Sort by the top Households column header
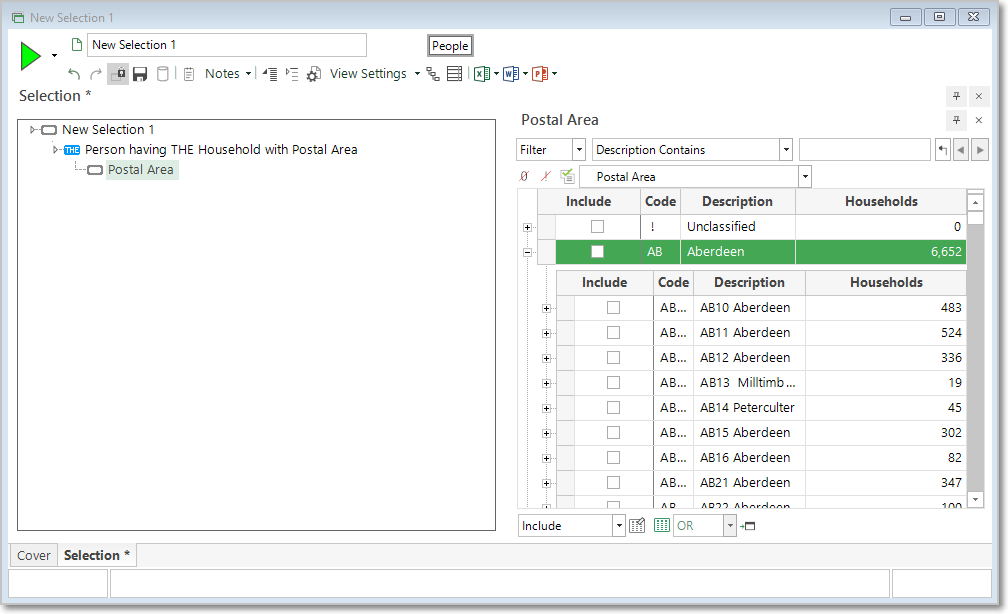1008x614 pixels. click(x=881, y=201)
